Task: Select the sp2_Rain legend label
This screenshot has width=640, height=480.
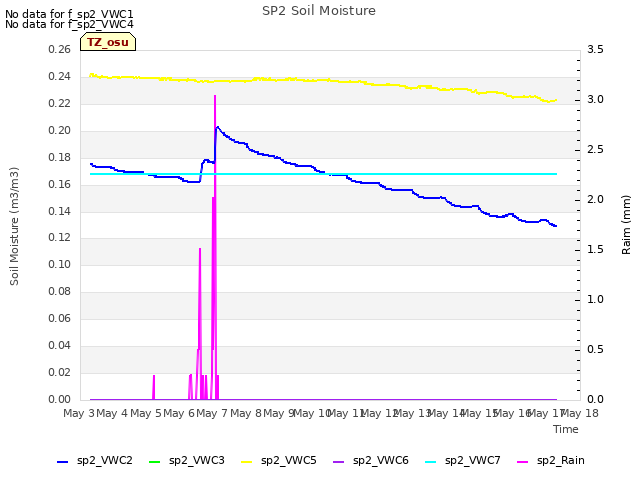Action: coord(561,460)
